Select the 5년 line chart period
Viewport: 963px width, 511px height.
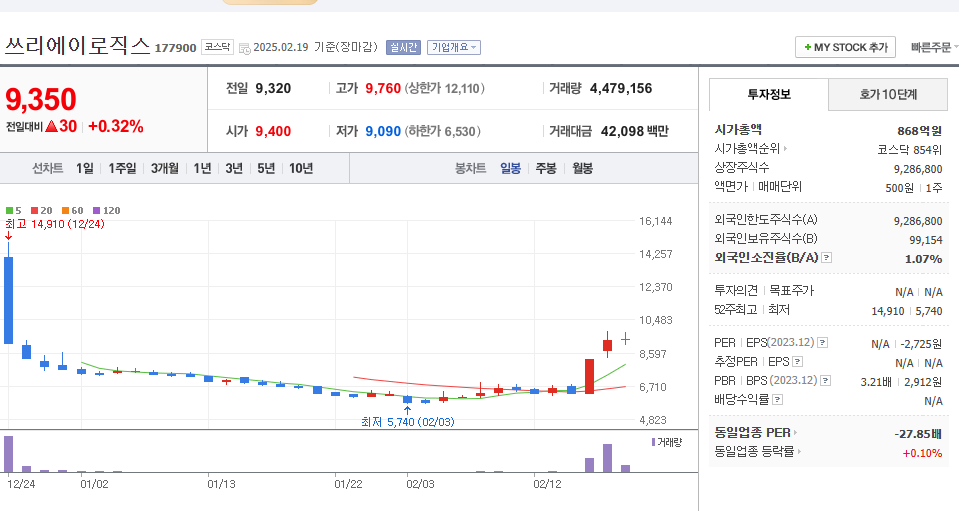point(266,168)
